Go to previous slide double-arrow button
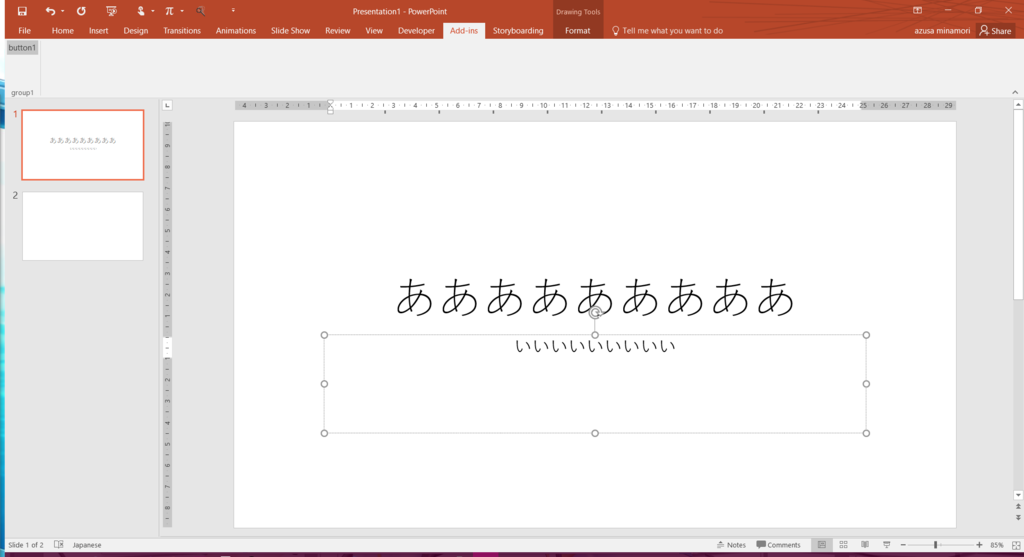 click(x=1017, y=507)
